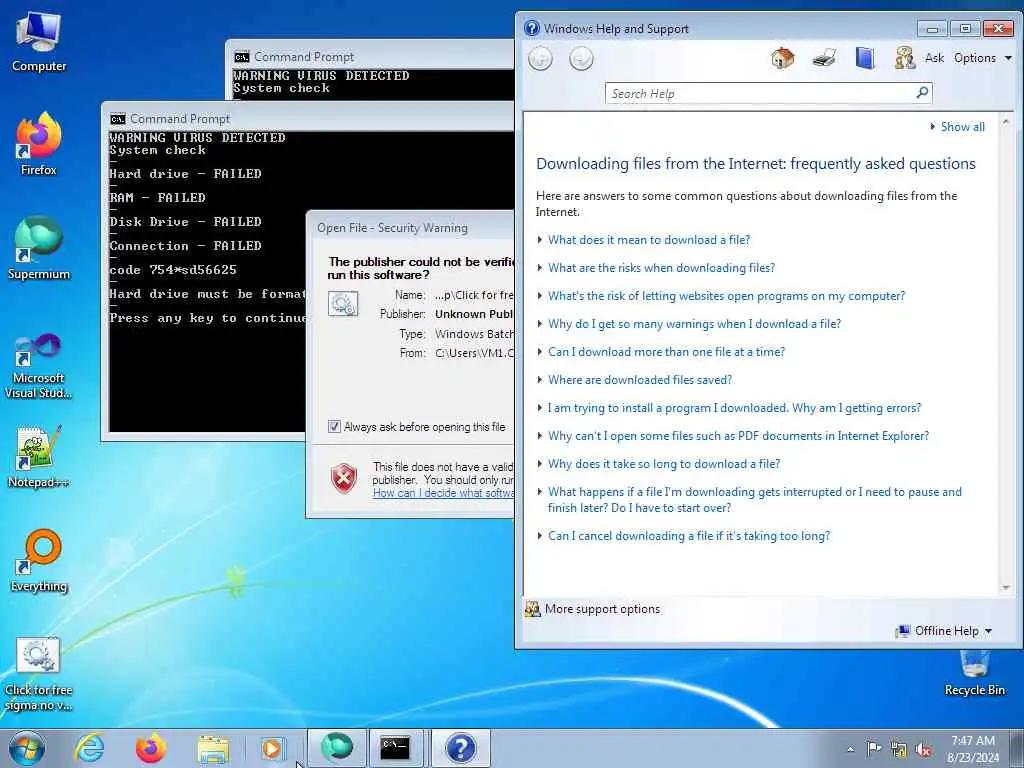Screen dimensions: 1024x768
Task: Expand 'What happens if a file I'm downloading gets interrupted'
Action: (x=754, y=500)
